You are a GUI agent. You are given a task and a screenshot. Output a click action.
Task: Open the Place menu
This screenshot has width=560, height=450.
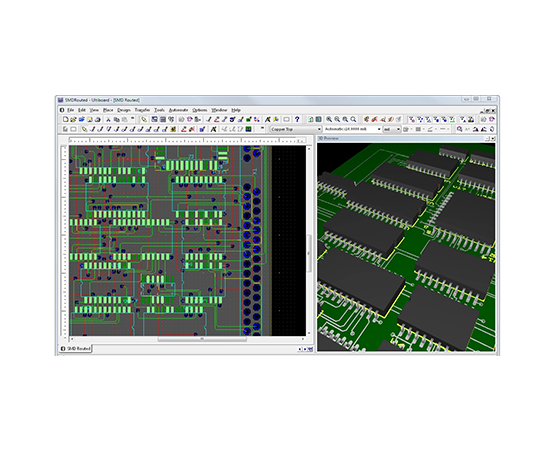(108, 110)
